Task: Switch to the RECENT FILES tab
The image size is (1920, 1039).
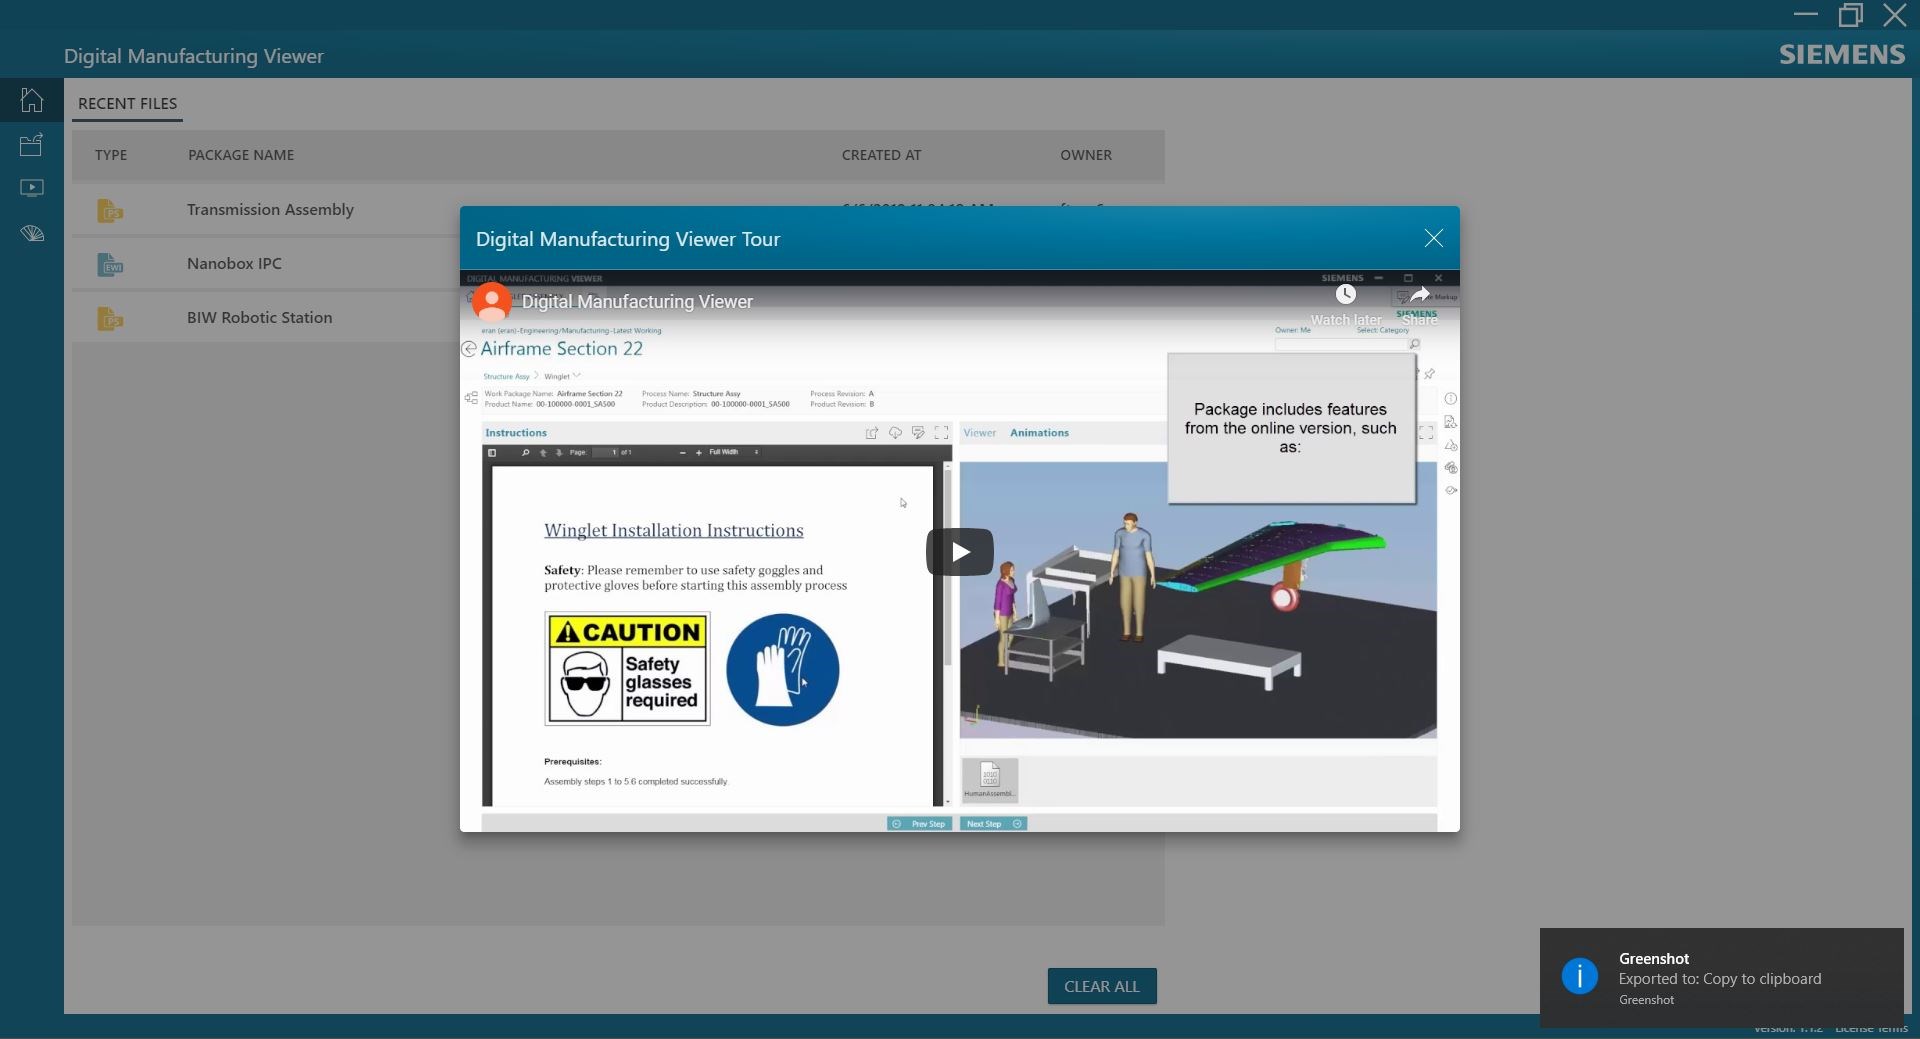Action: click(127, 103)
